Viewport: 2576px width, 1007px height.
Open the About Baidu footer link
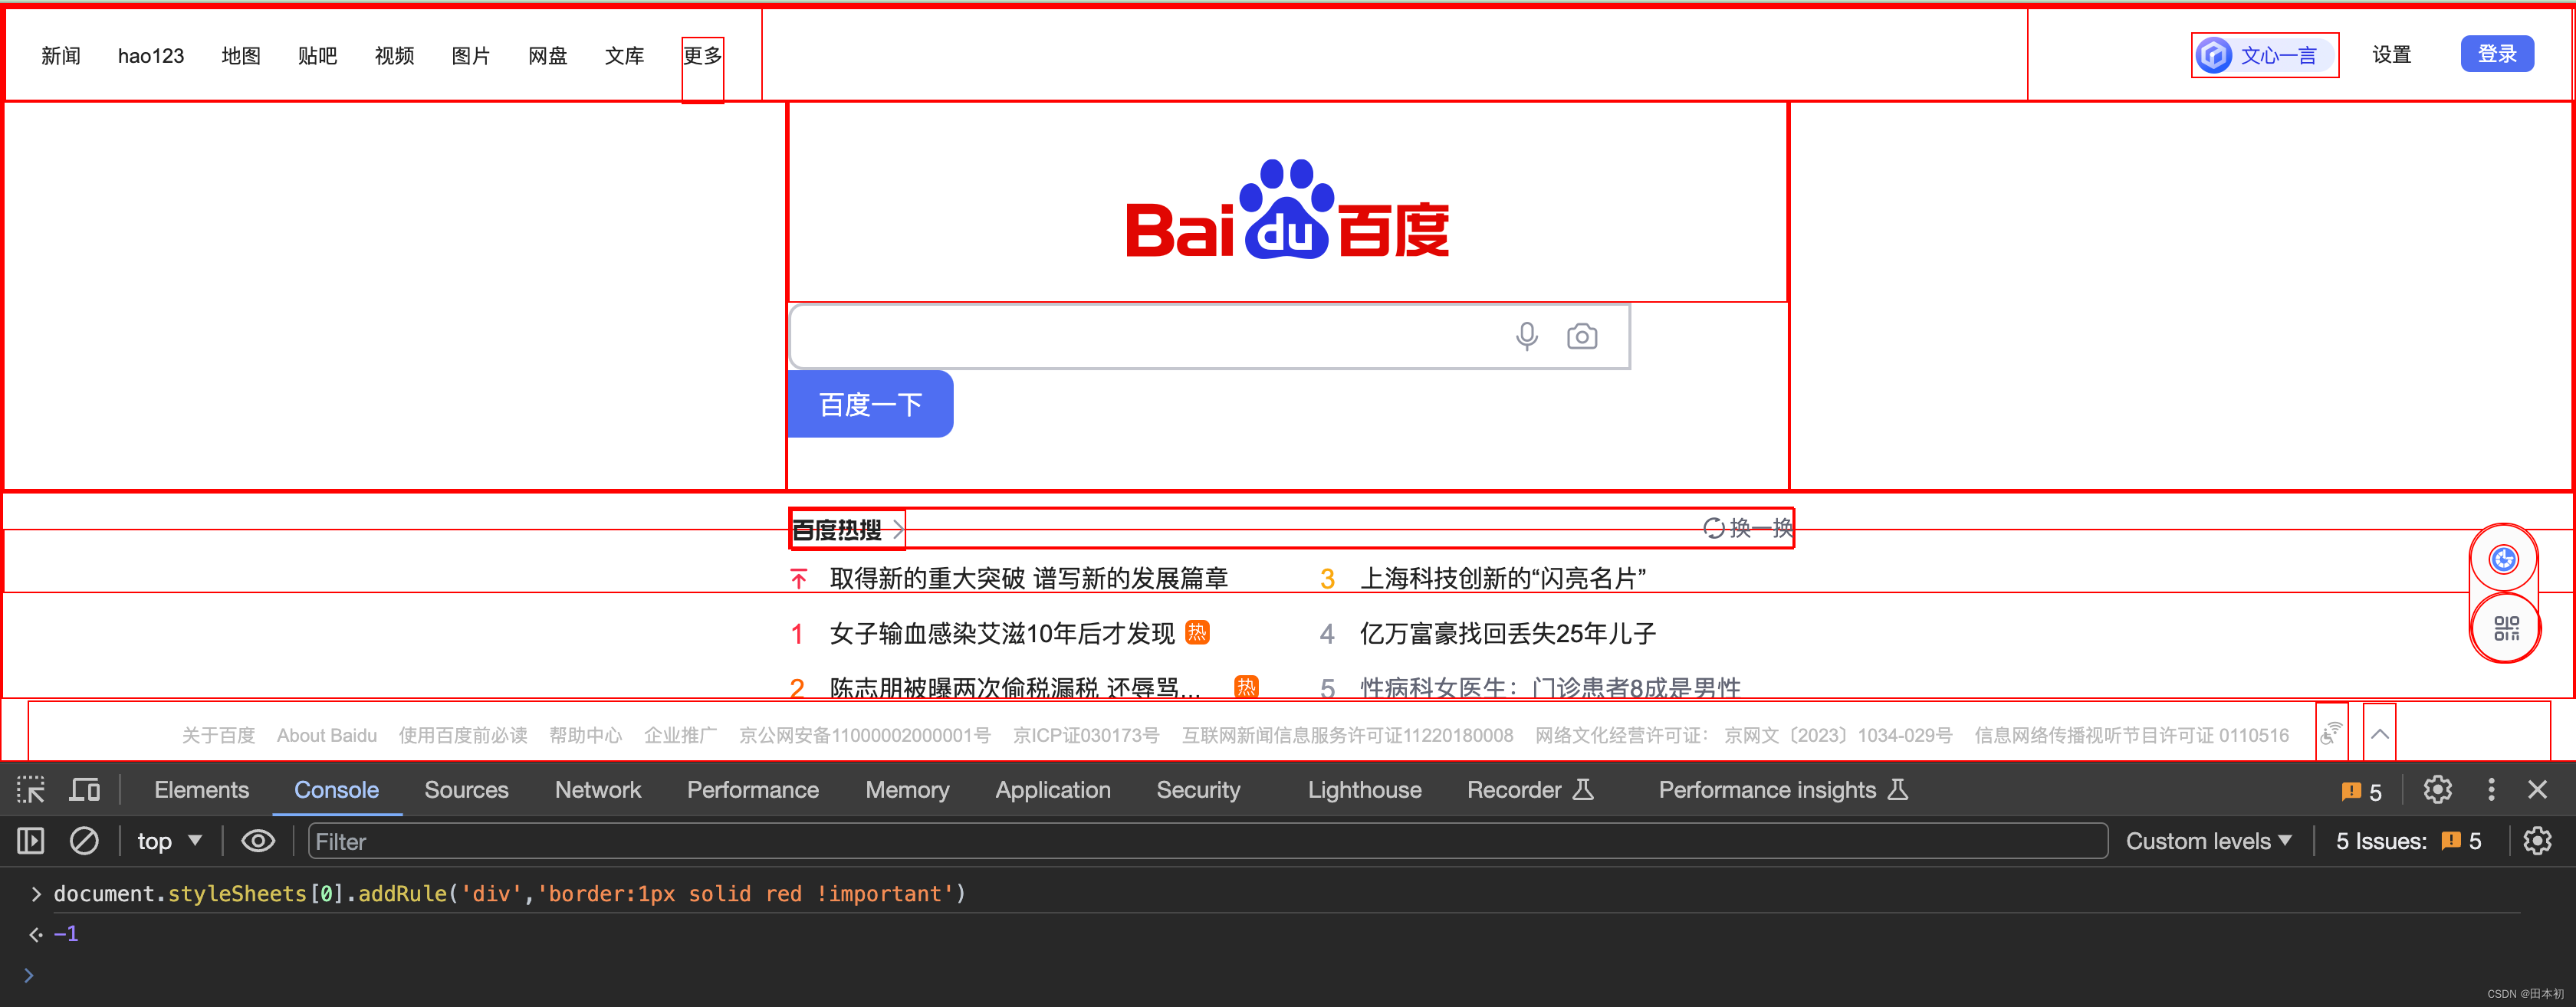pos(327,735)
